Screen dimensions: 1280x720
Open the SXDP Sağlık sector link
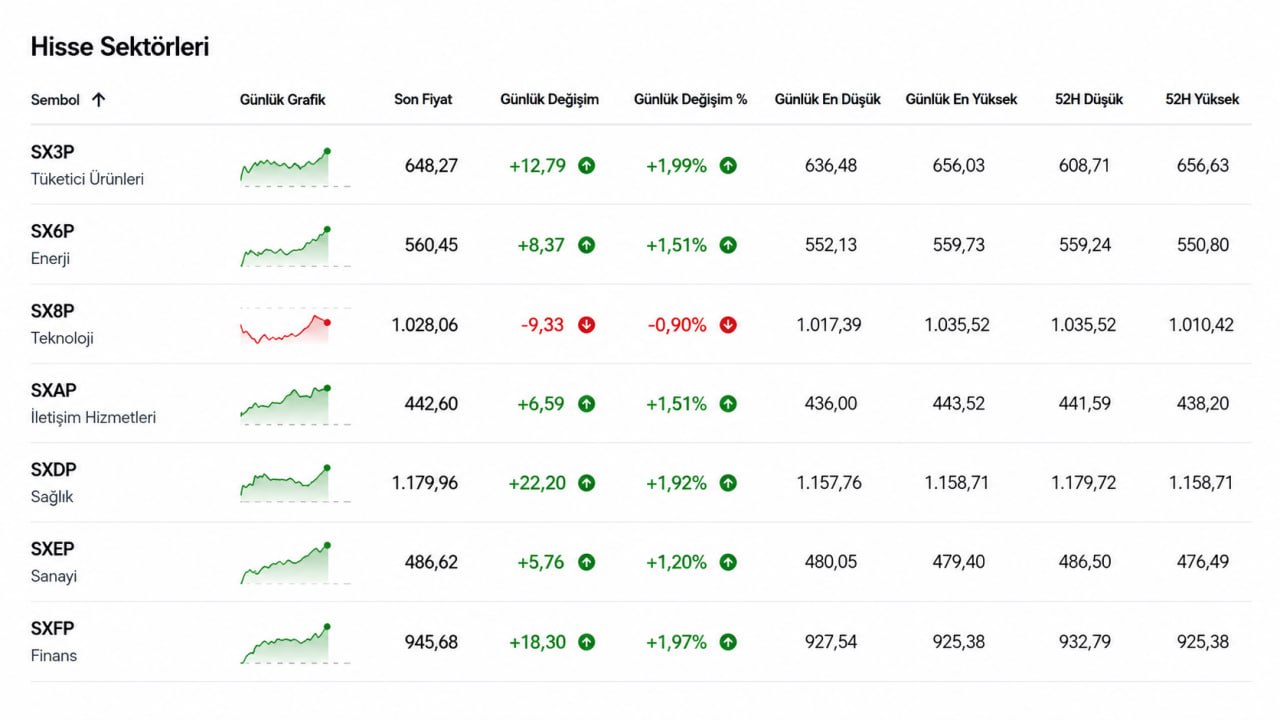click(x=54, y=483)
